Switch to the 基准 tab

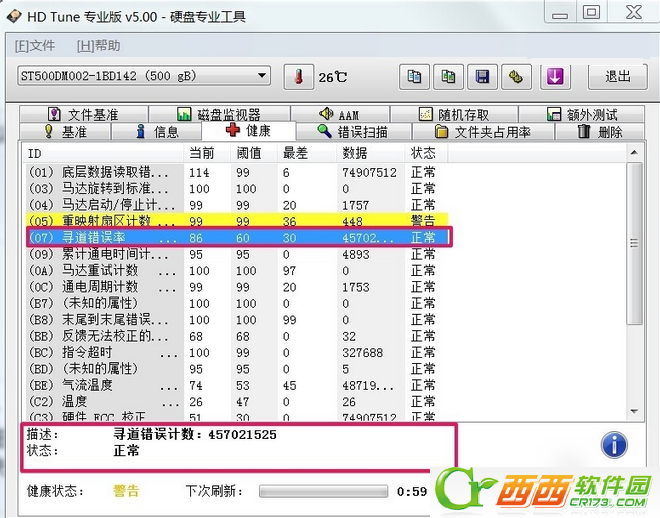pos(65,132)
